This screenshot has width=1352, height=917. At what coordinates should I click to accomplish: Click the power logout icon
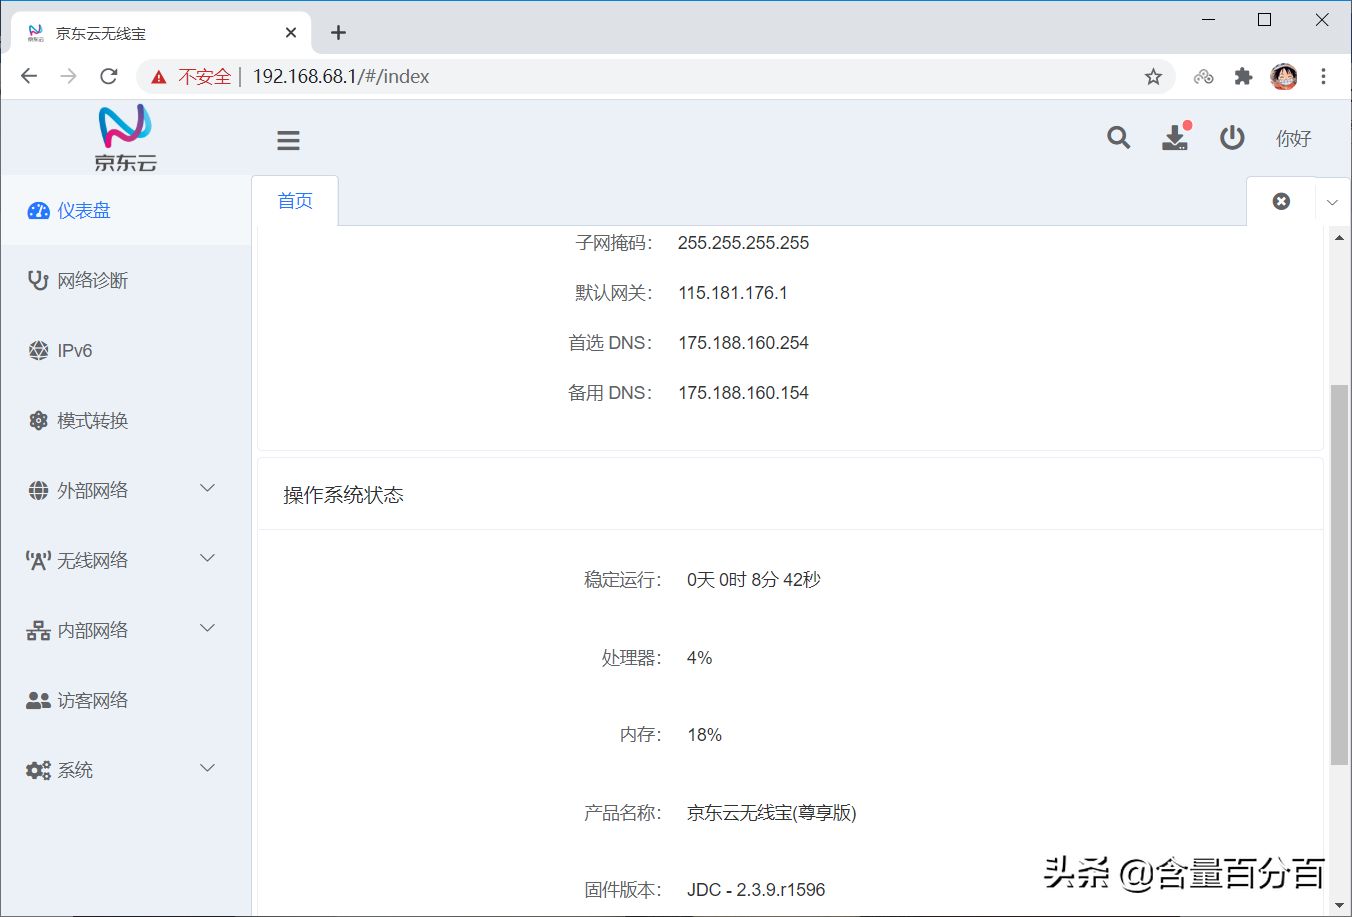pyautogui.click(x=1232, y=138)
